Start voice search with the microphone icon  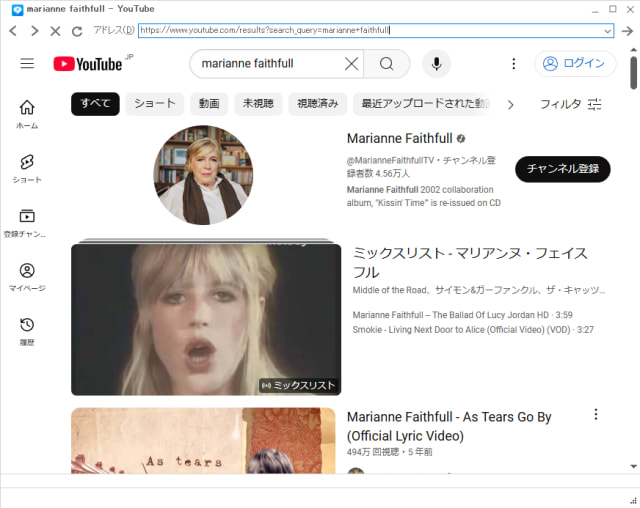click(436, 64)
